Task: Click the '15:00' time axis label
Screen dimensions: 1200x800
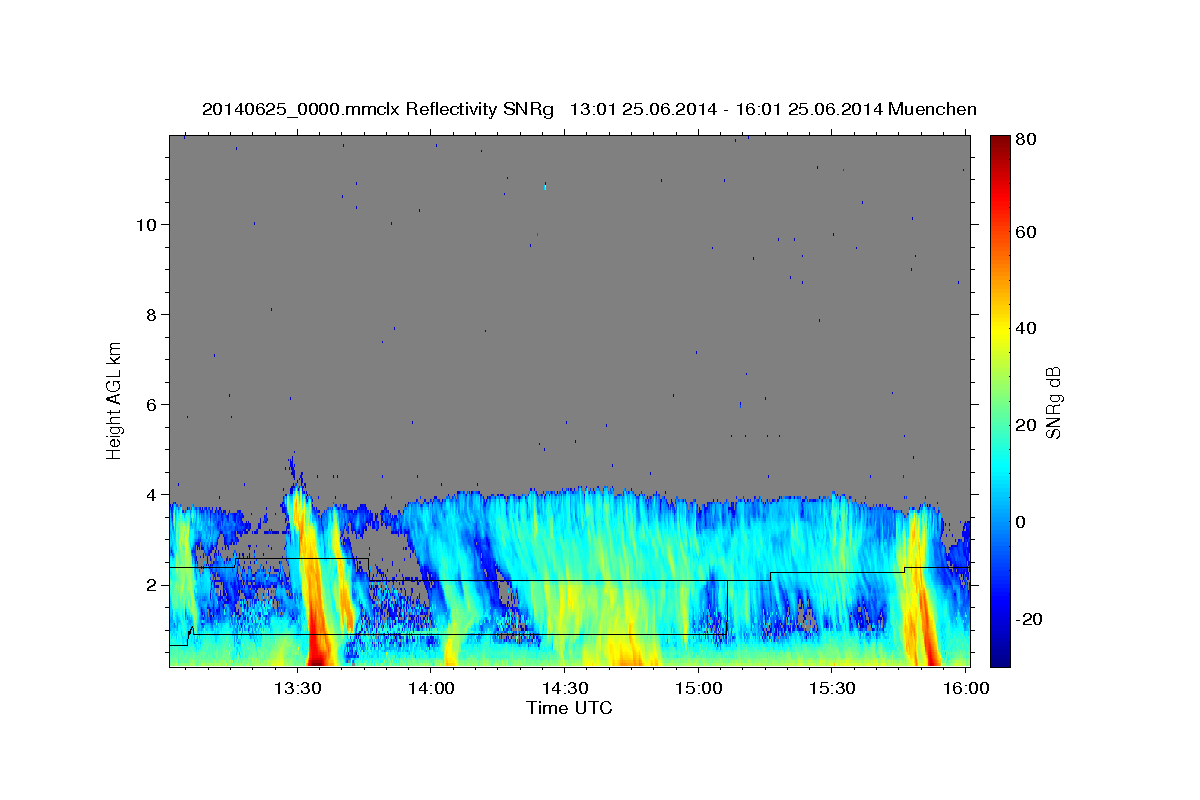Action: (x=698, y=688)
